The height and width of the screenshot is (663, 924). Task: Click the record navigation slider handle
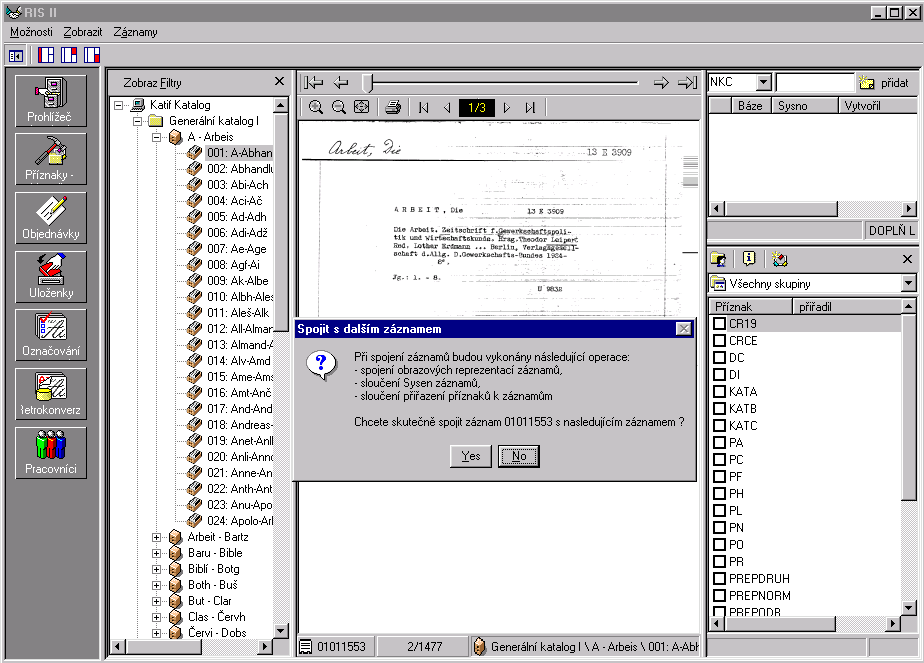(x=367, y=83)
